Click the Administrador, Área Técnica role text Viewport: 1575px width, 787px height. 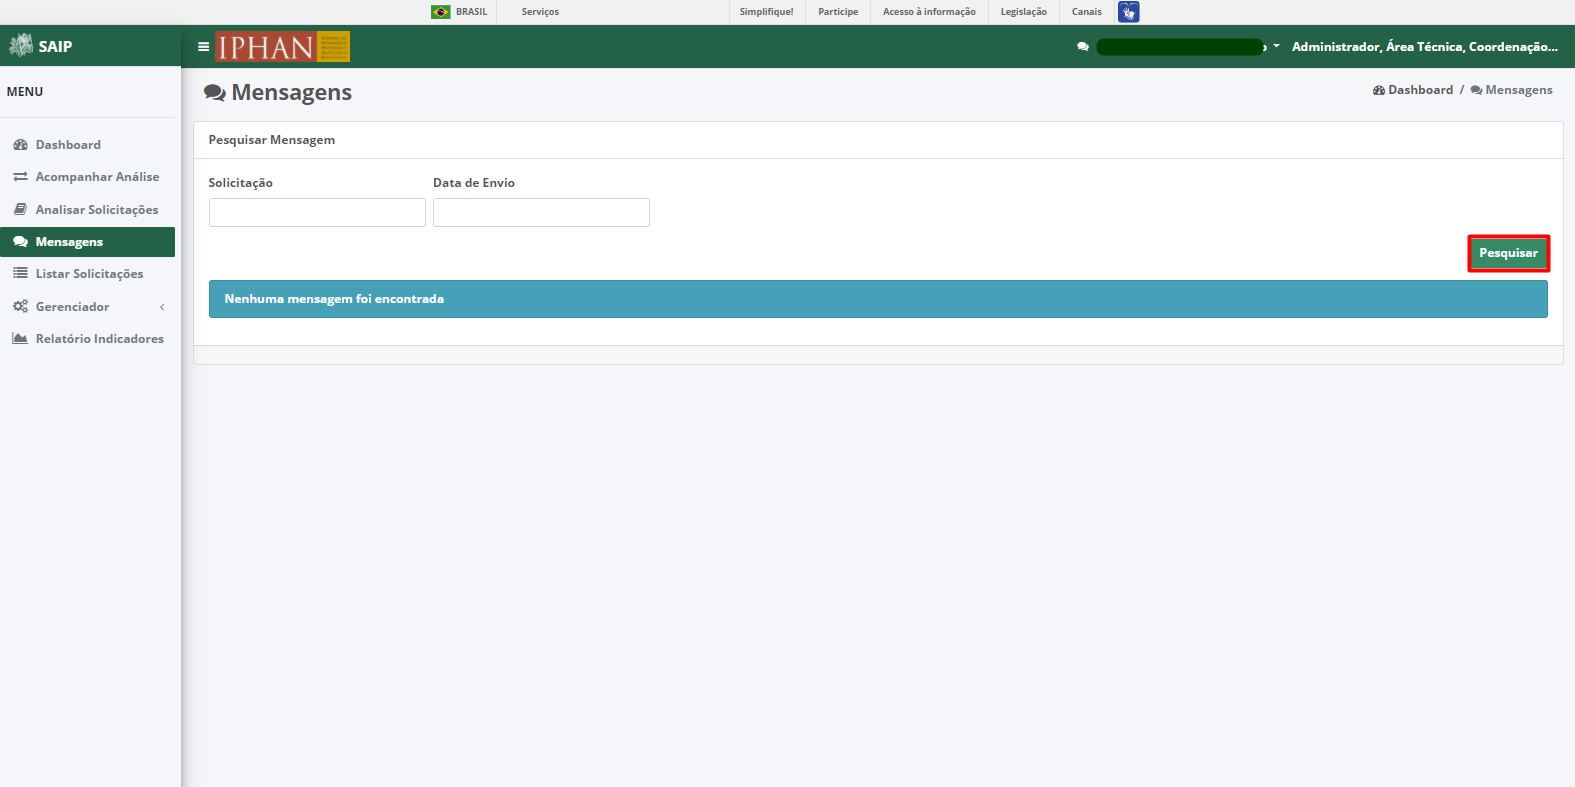pyautogui.click(x=1425, y=46)
